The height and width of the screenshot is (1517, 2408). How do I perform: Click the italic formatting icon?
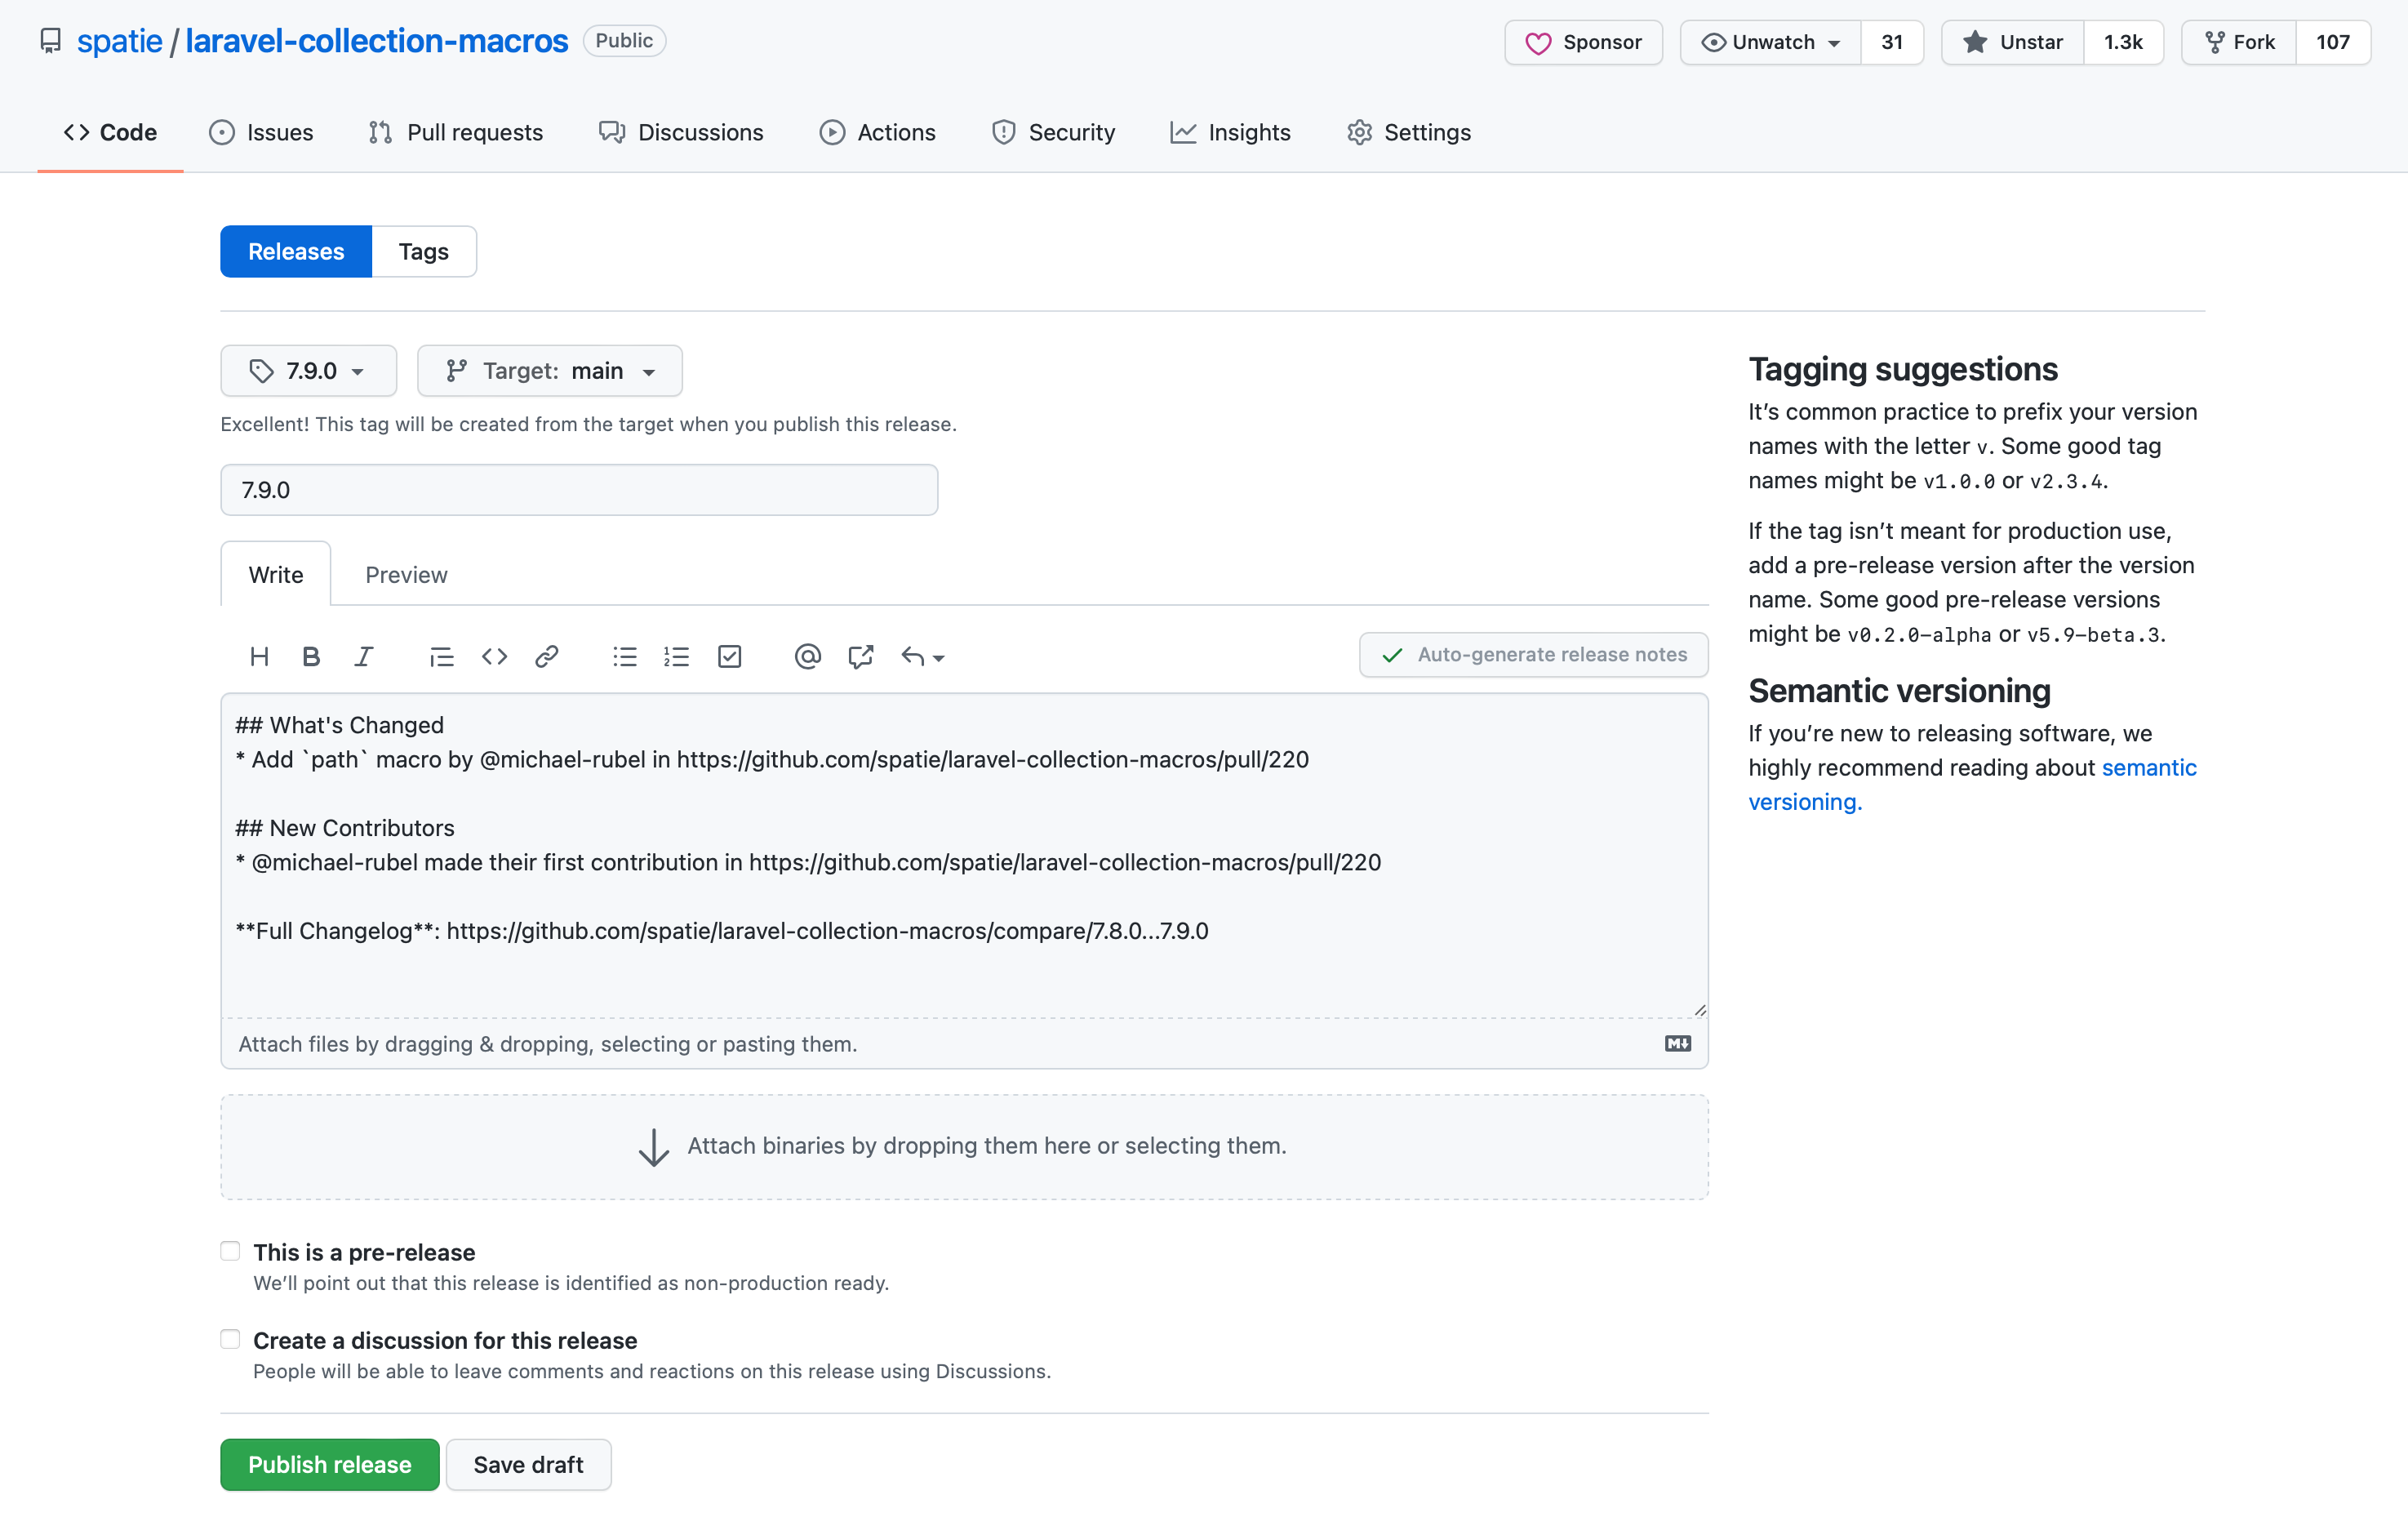pyautogui.click(x=362, y=656)
